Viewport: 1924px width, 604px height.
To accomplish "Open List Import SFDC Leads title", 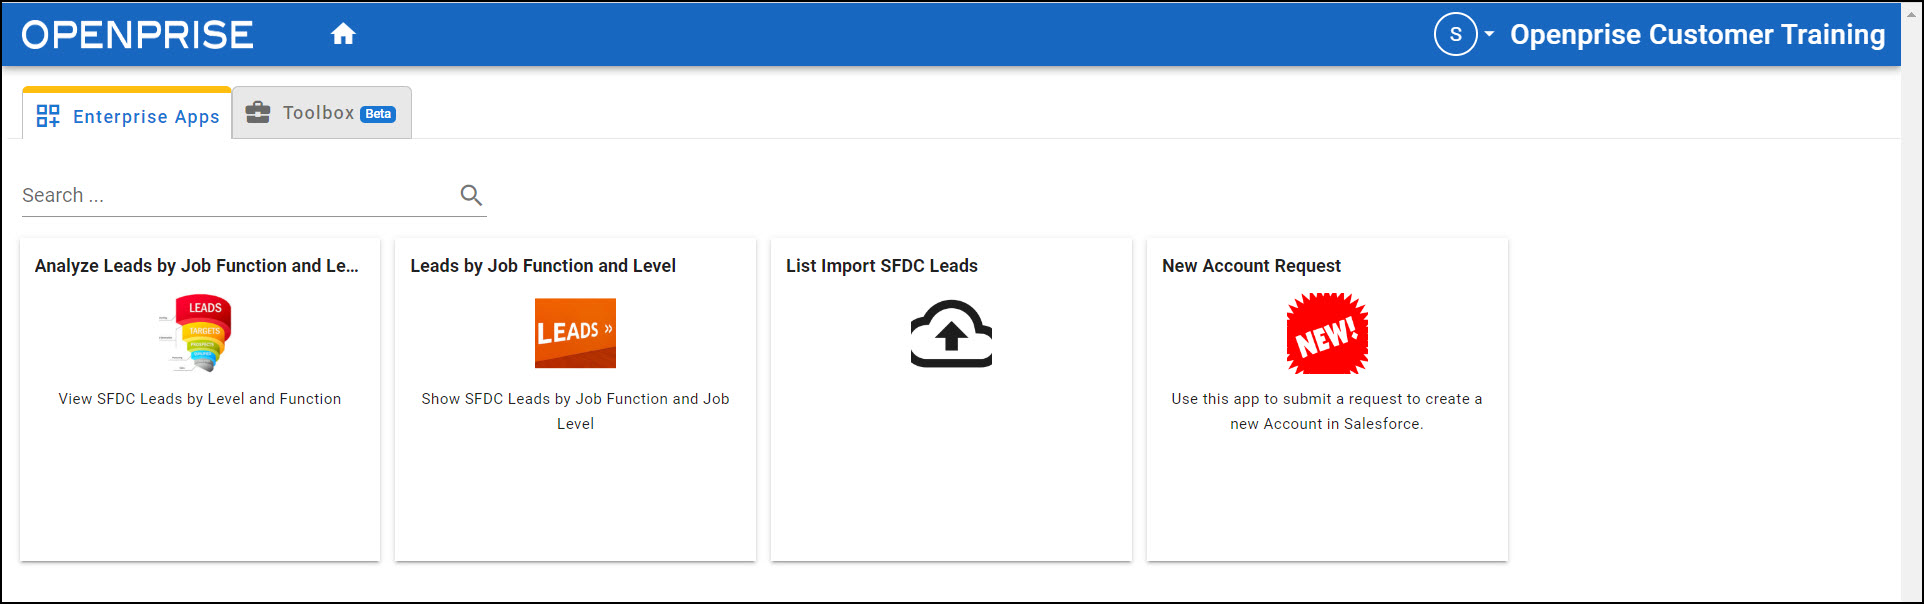I will coord(882,266).
